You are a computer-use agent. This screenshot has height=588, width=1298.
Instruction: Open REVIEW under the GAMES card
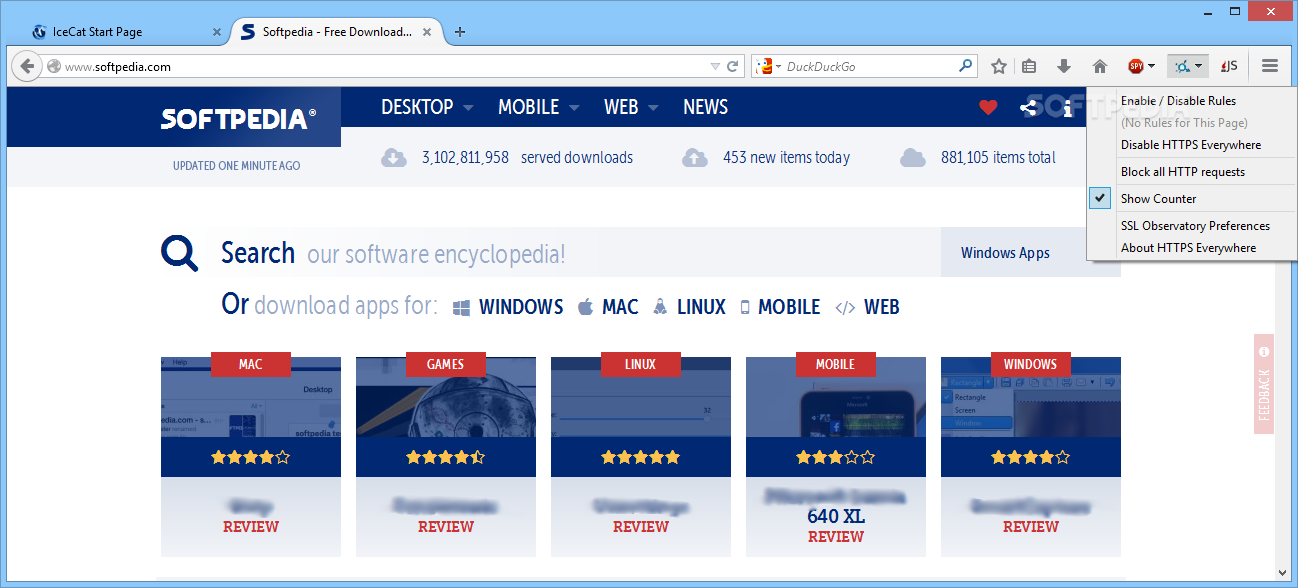[446, 527]
